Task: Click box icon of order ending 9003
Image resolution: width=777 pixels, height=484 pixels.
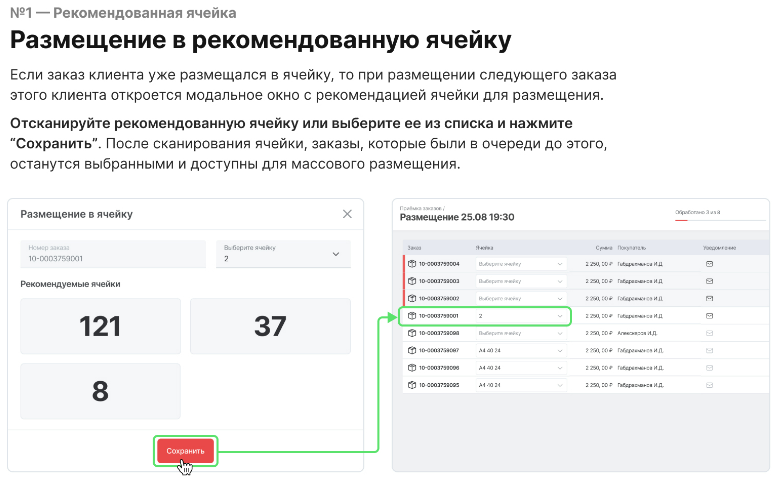Action: click(x=411, y=281)
